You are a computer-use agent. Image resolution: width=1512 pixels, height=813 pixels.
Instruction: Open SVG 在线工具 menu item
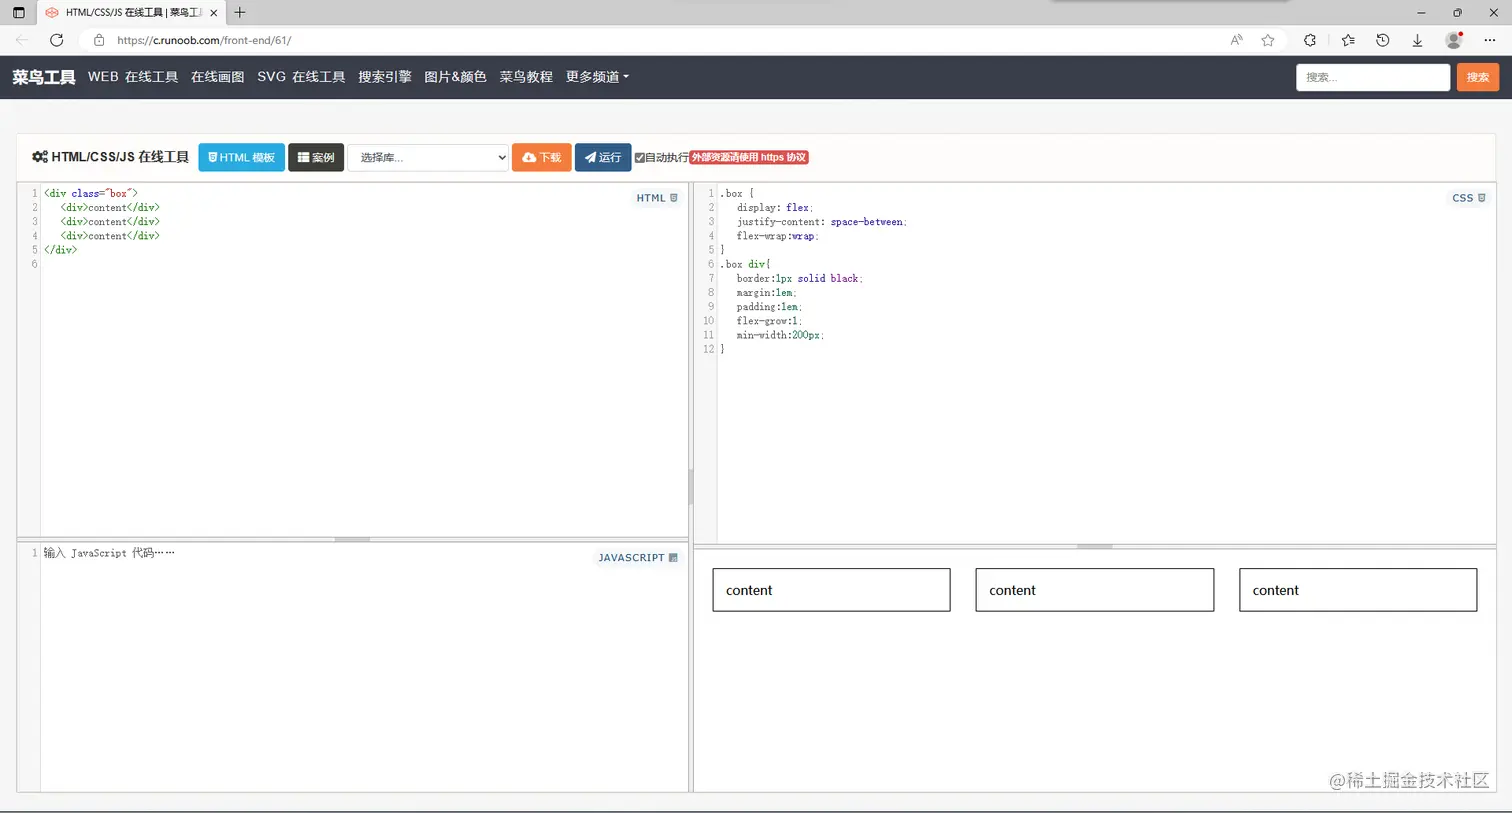pos(301,77)
